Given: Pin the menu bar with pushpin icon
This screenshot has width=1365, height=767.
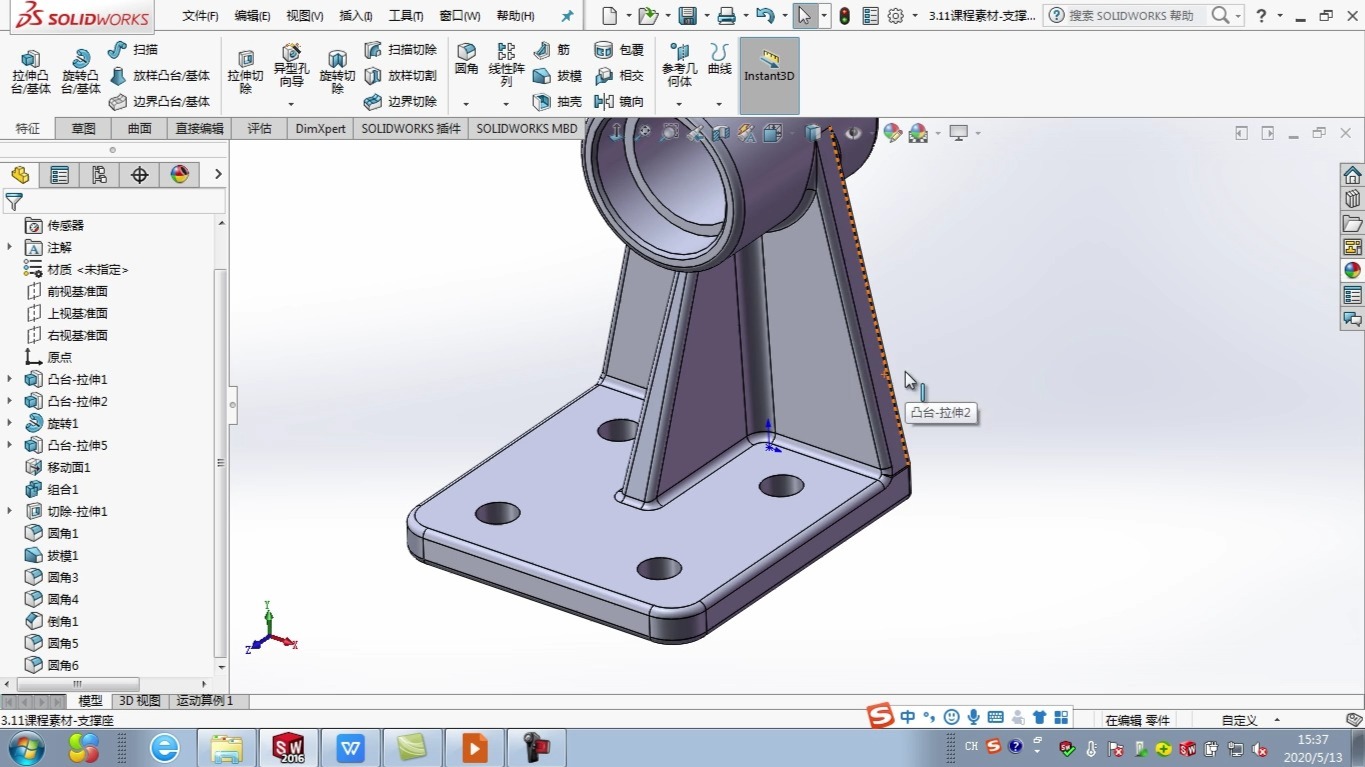Looking at the screenshot, I should [567, 16].
